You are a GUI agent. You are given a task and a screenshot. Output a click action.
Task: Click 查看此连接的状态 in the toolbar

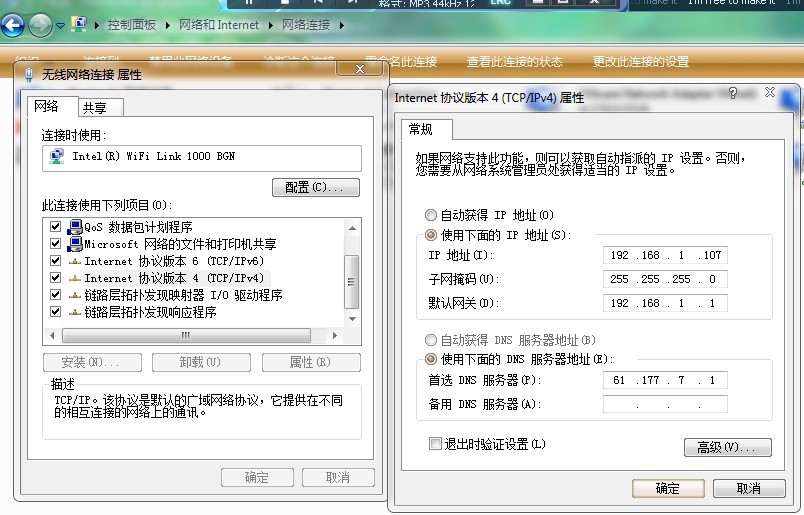click(514, 62)
